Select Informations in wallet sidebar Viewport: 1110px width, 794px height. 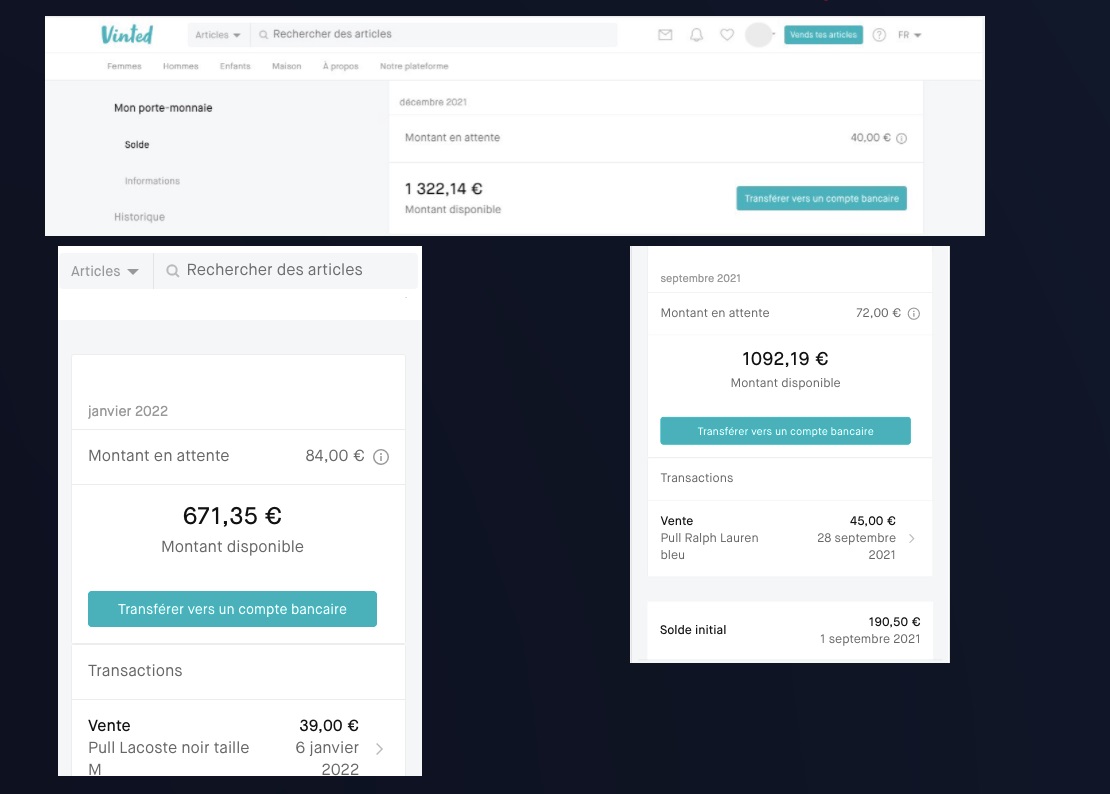click(152, 181)
